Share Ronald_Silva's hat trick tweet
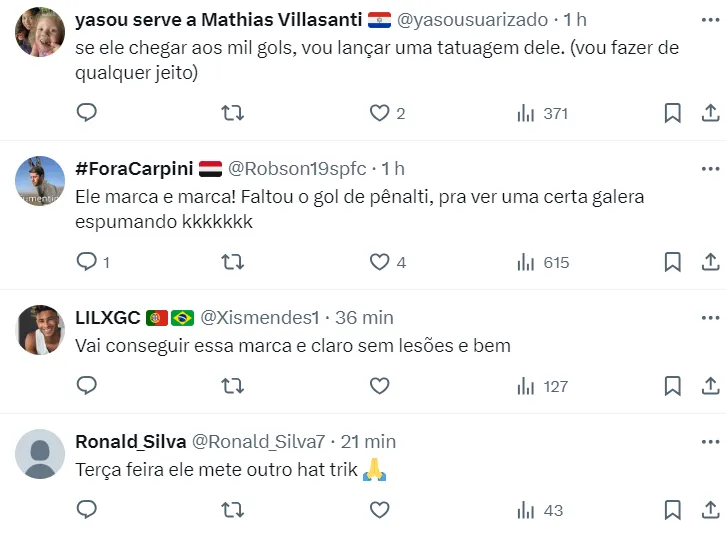Image resolution: width=726 pixels, height=537 pixels. pos(711,510)
